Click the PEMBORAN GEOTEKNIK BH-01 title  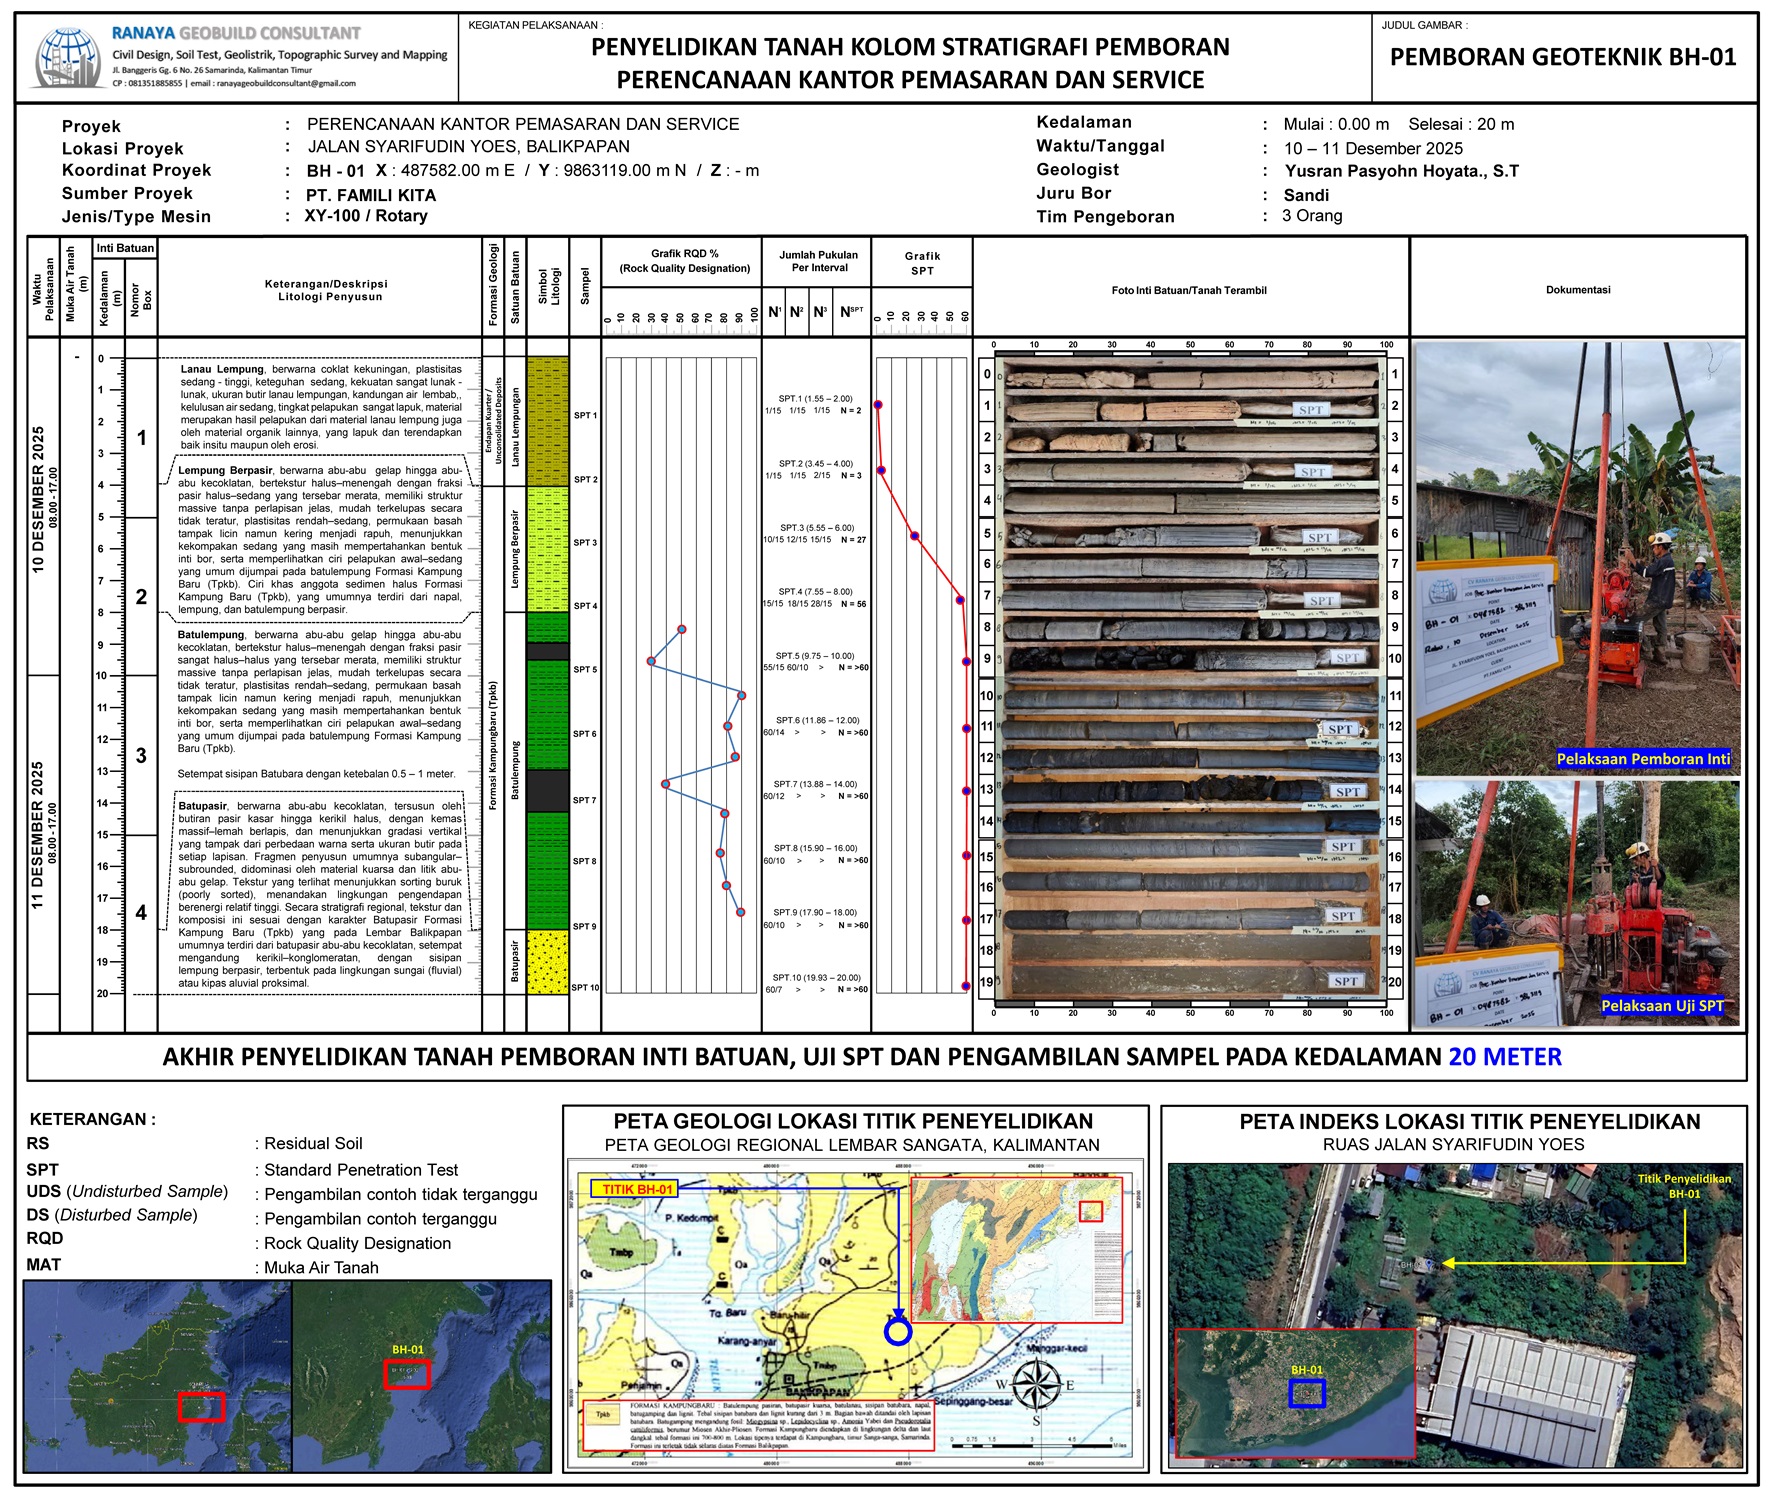[x=1563, y=58]
